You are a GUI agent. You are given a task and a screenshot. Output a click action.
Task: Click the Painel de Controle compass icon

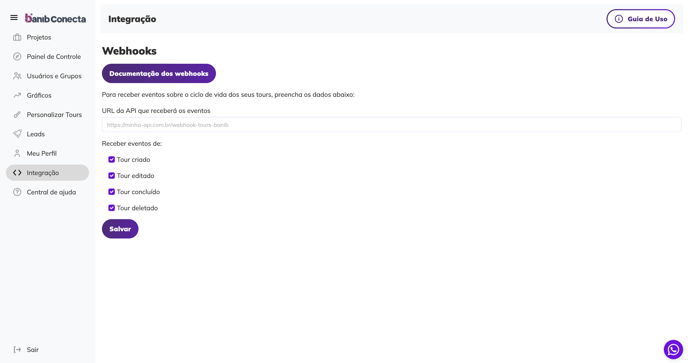coord(17,57)
